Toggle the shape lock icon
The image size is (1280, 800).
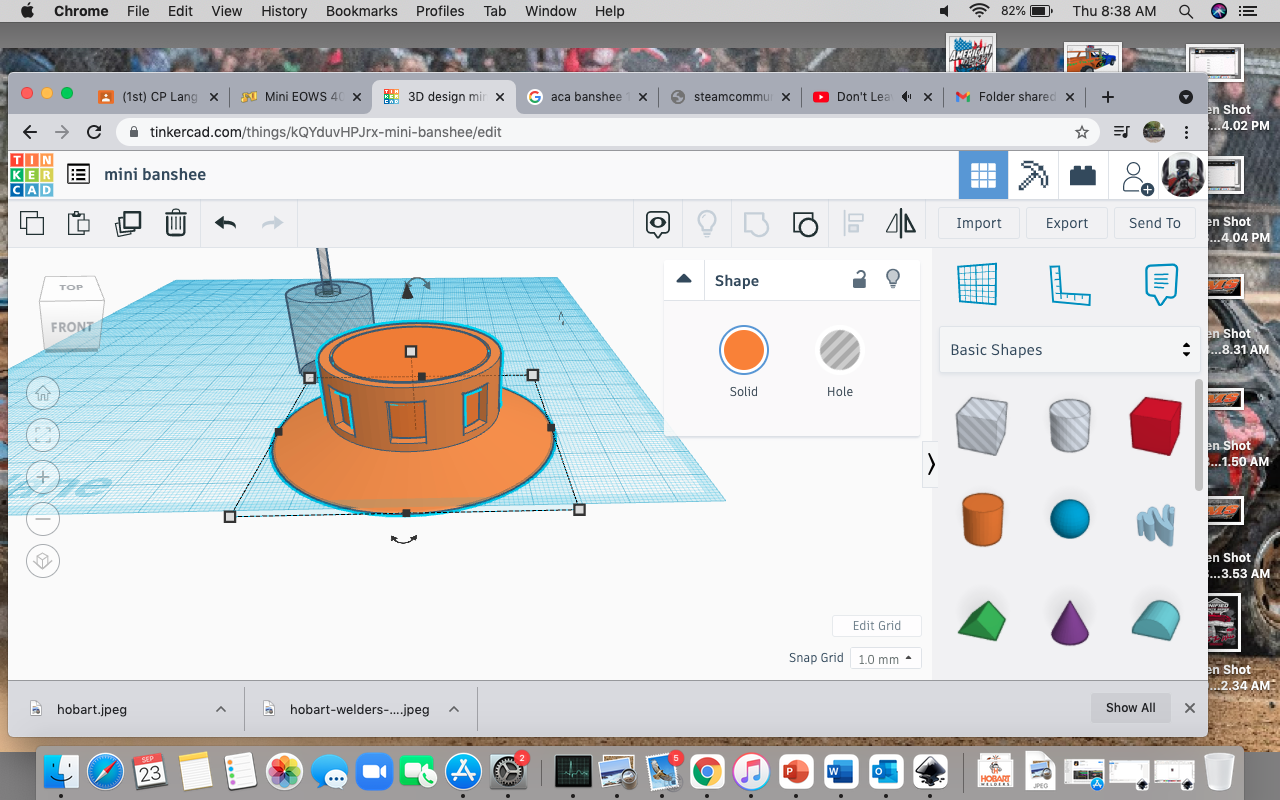(859, 280)
